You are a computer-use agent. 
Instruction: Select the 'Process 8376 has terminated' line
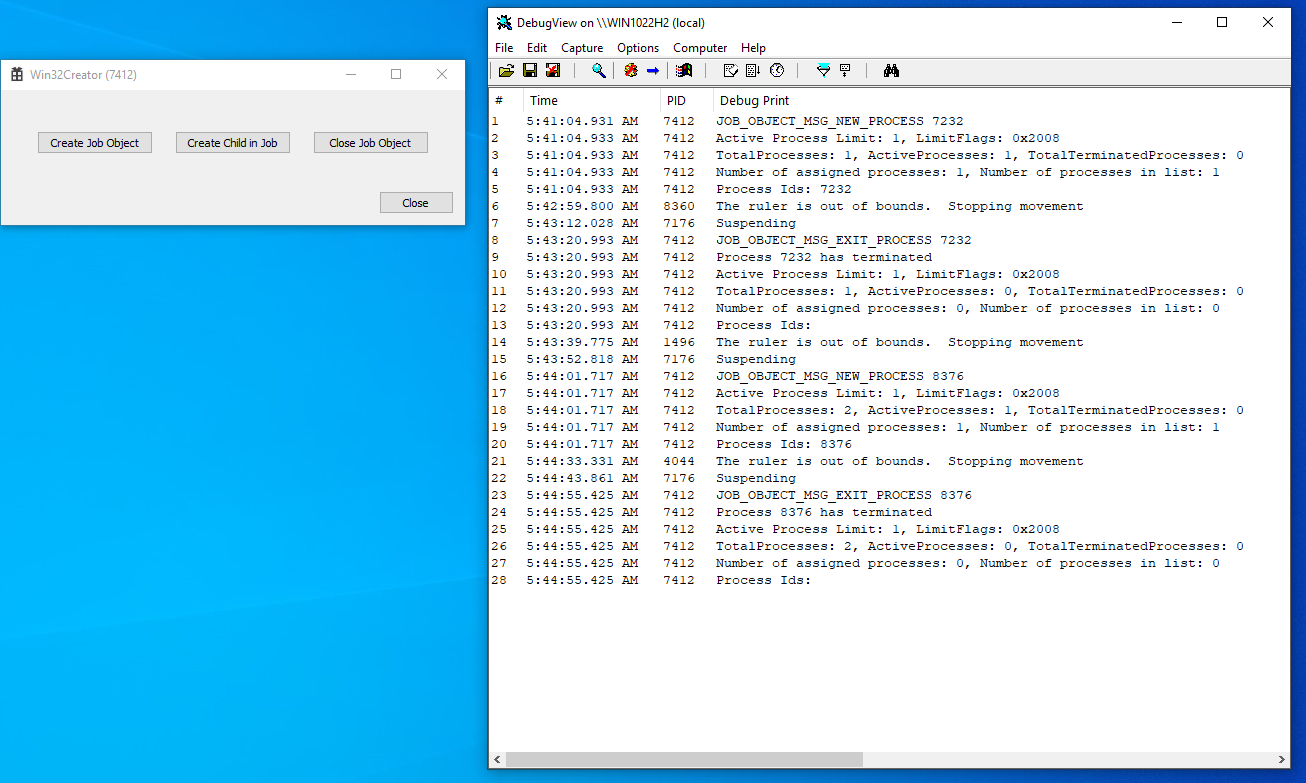coord(824,512)
